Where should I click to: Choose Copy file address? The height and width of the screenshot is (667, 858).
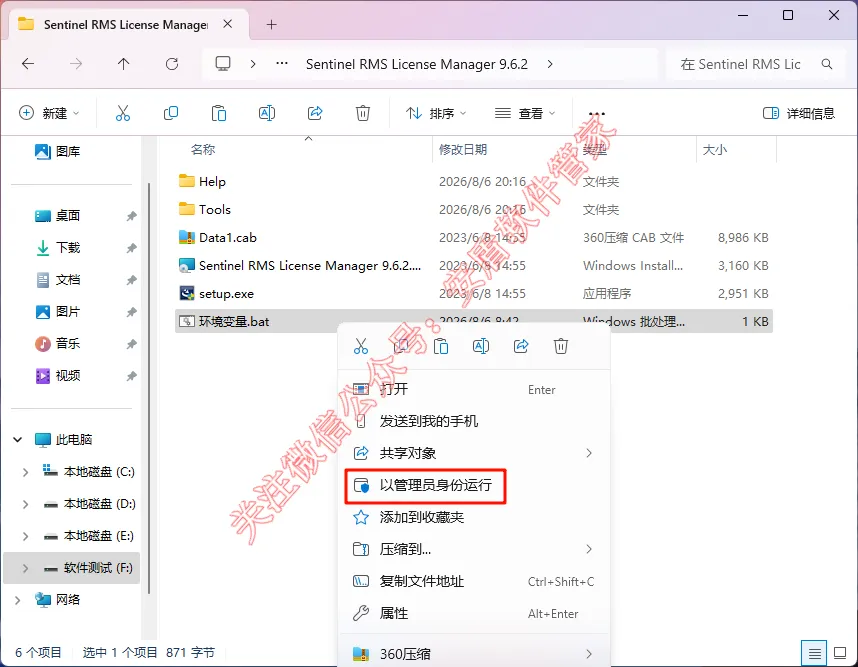[x=474, y=581]
